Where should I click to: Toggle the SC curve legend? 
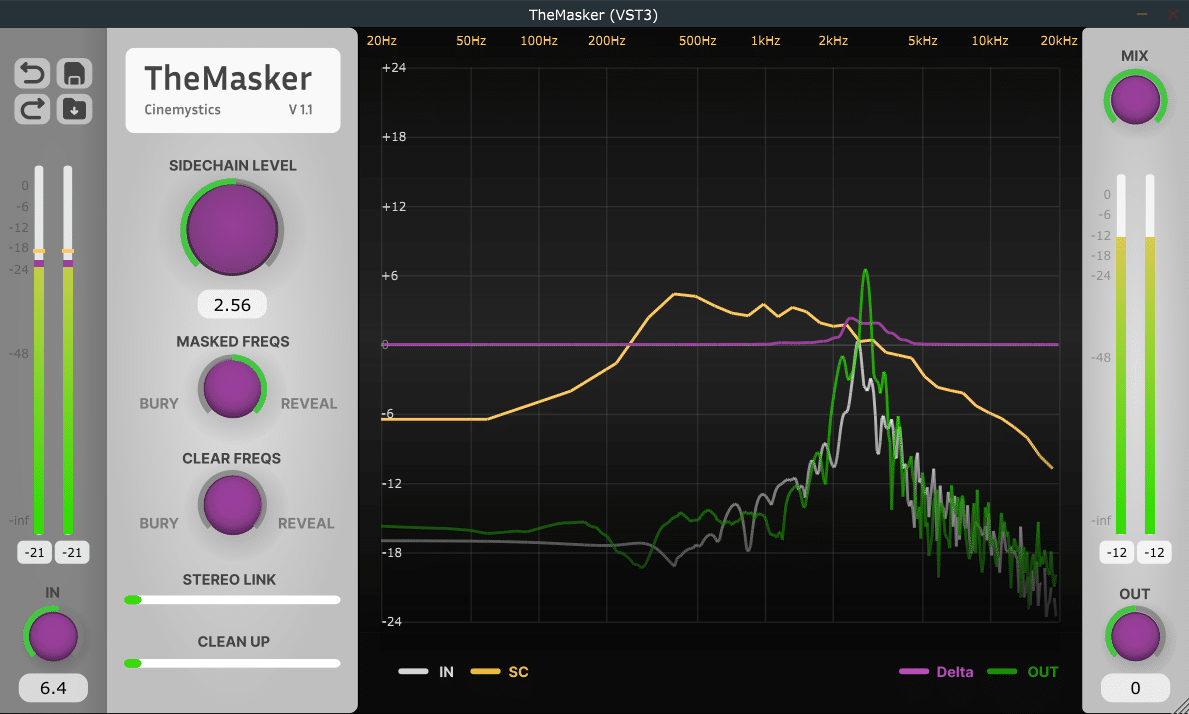tap(499, 672)
